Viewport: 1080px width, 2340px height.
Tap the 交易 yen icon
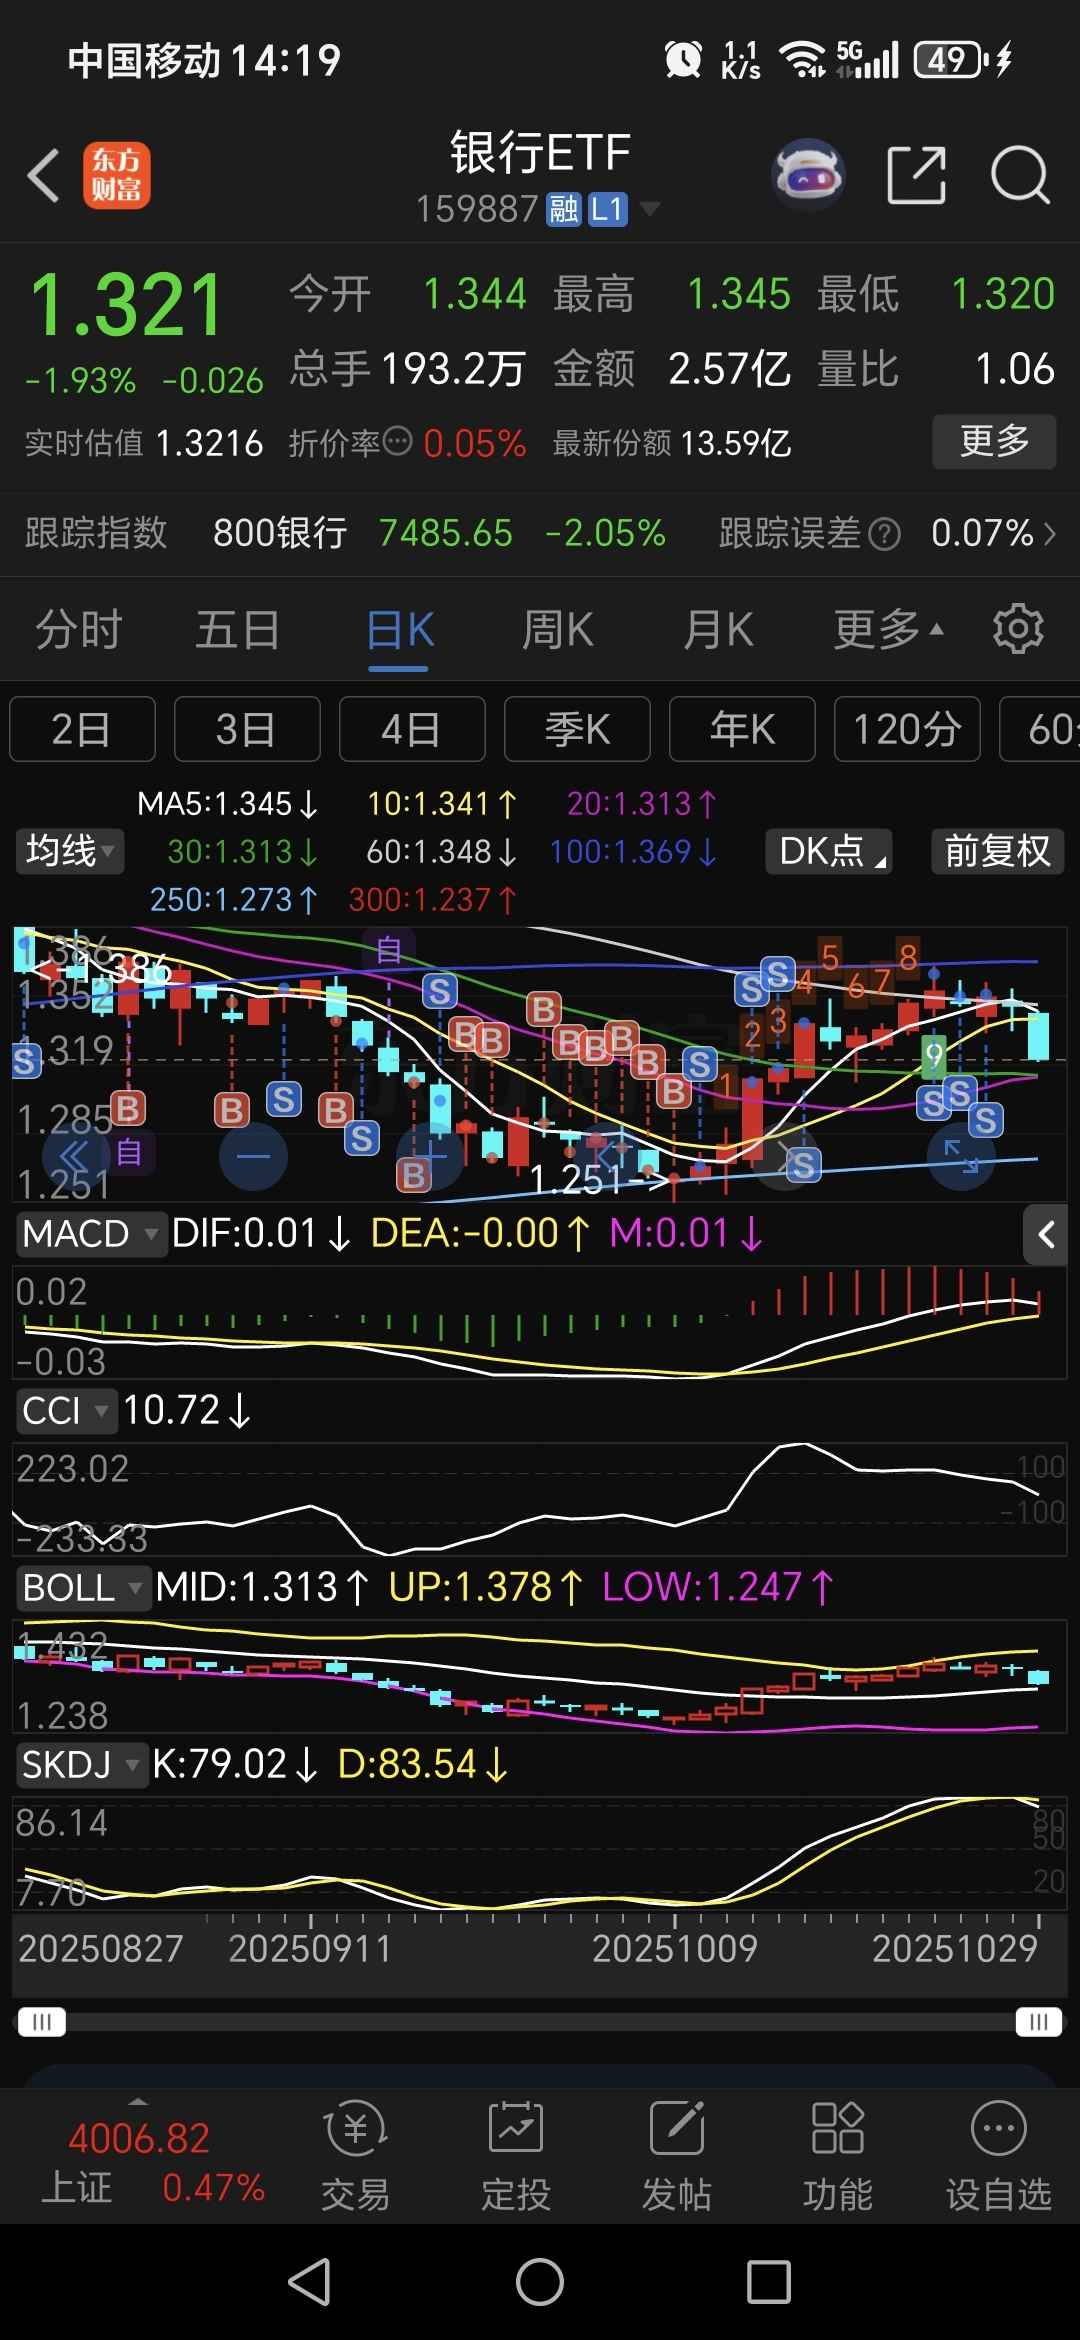[x=355, y=2129]
